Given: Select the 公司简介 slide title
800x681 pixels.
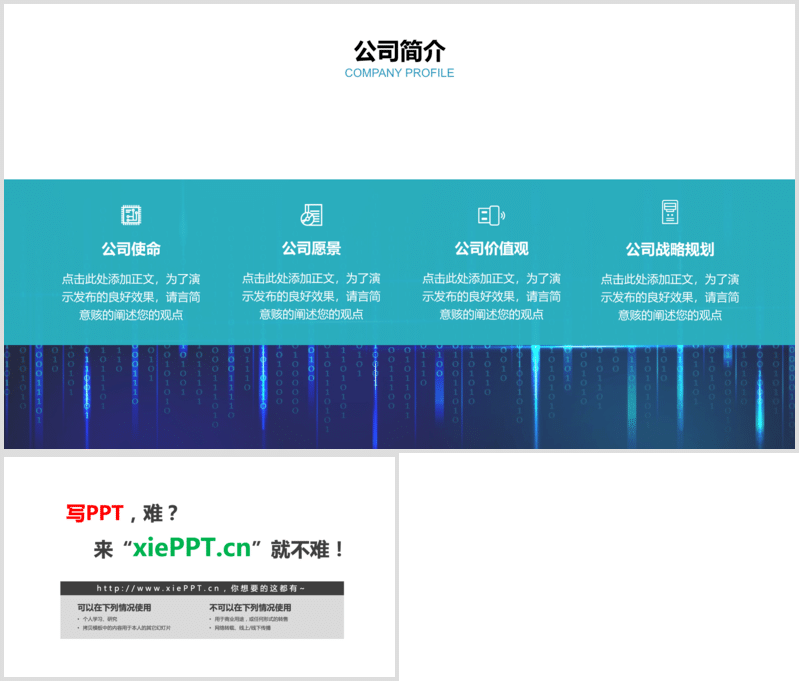Looking at the screenshot, I should click(x=399, y=51).
